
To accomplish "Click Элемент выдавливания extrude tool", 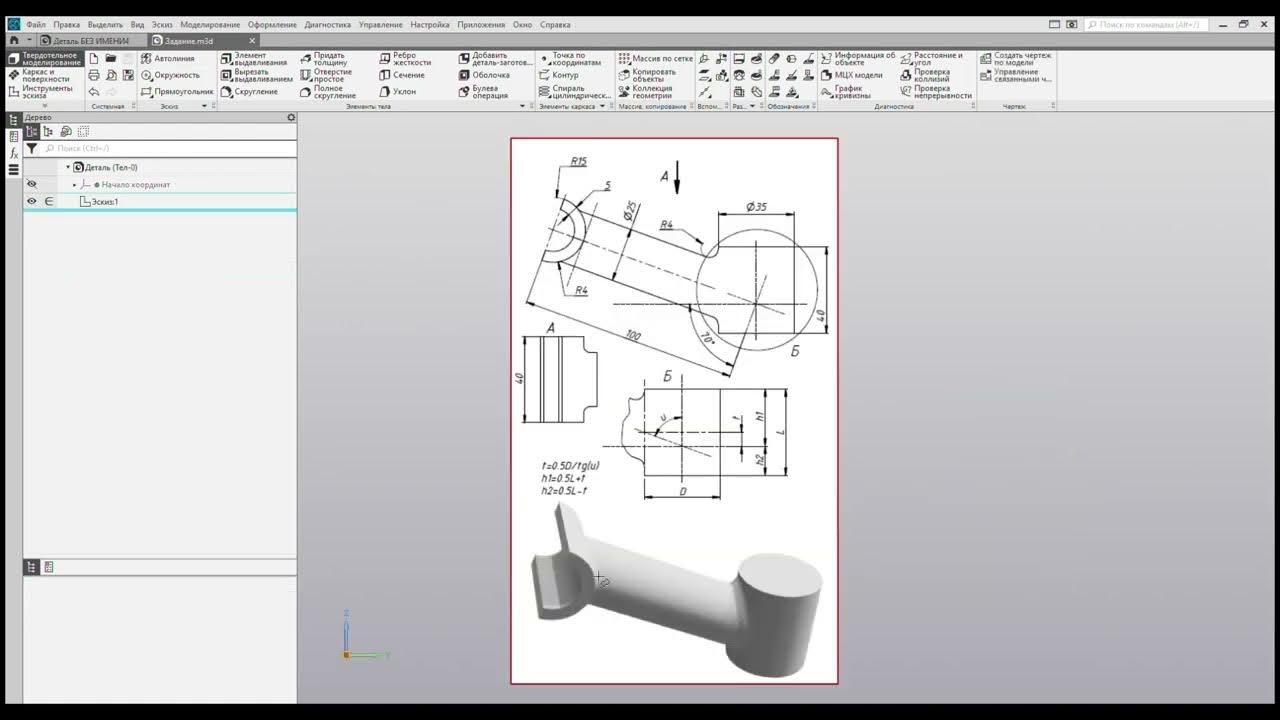I will (x=253, y=58).
